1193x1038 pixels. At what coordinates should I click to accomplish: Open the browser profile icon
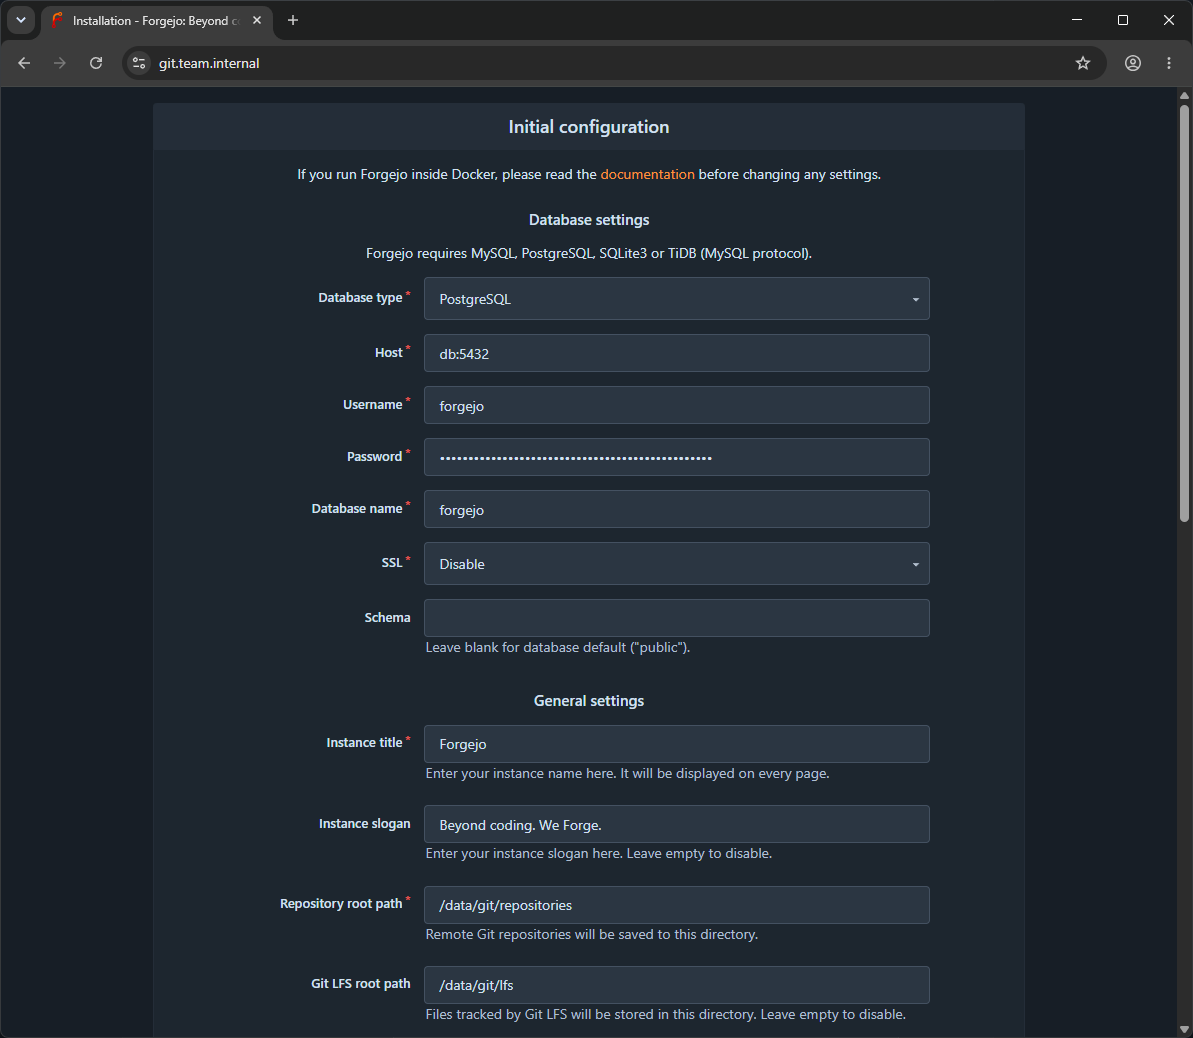coord(1133,63)
